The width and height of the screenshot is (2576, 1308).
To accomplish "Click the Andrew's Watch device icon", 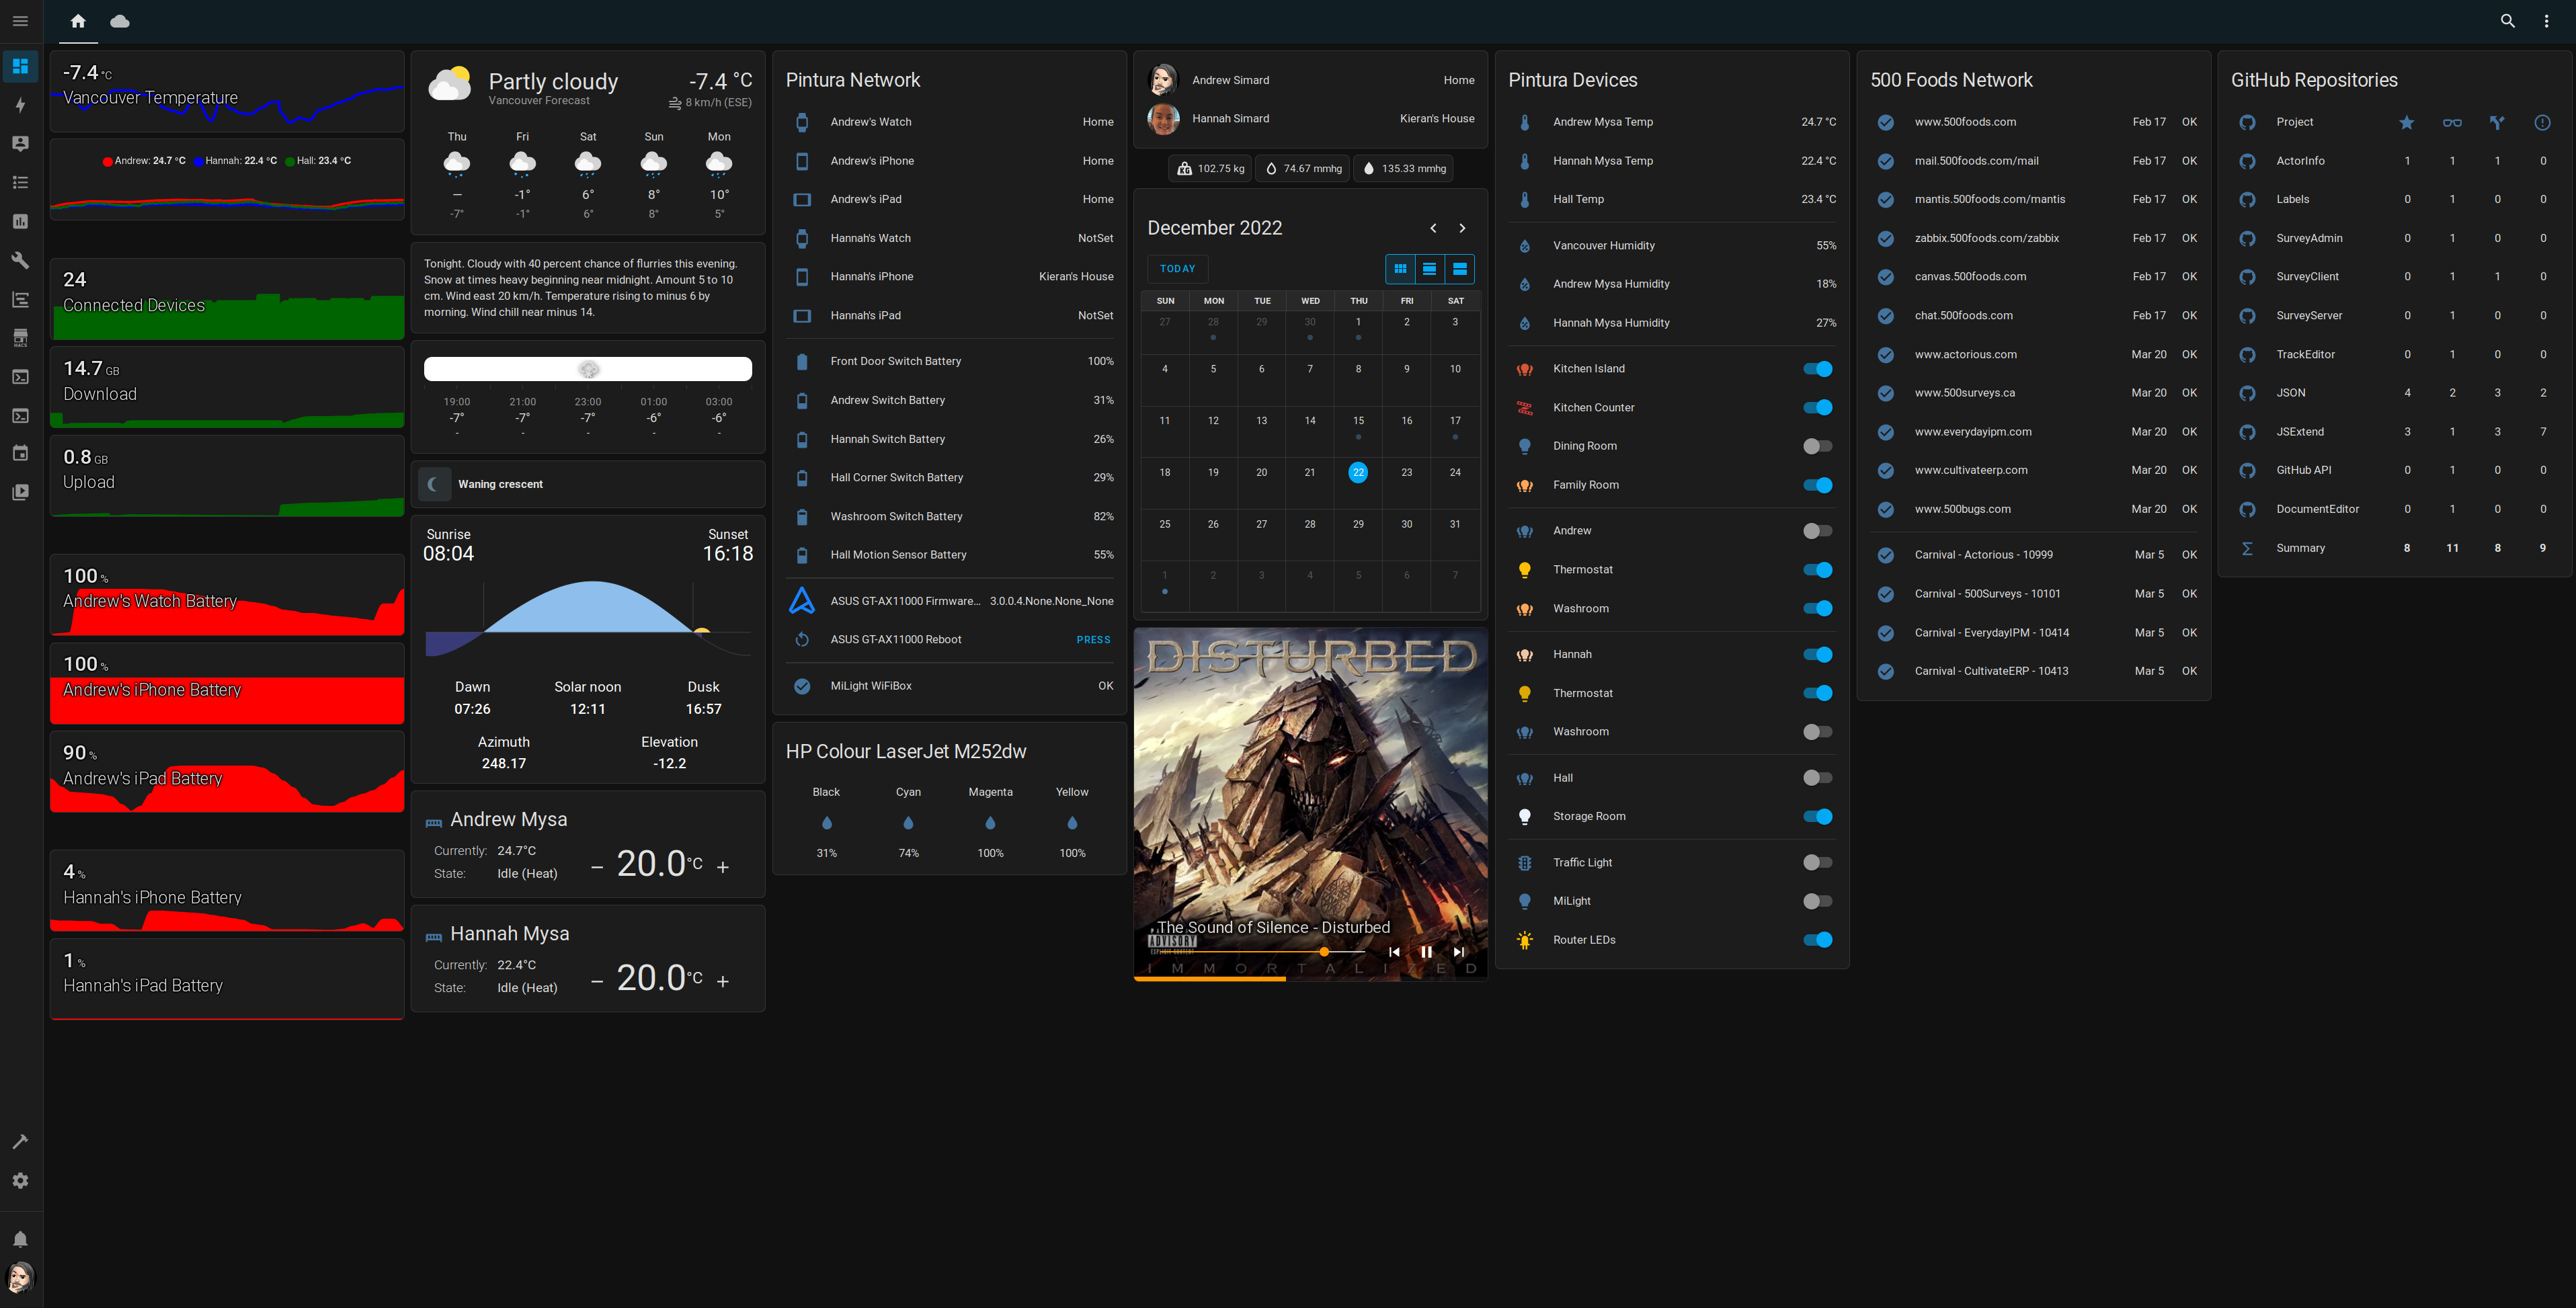I will click(x=802, y=122).
